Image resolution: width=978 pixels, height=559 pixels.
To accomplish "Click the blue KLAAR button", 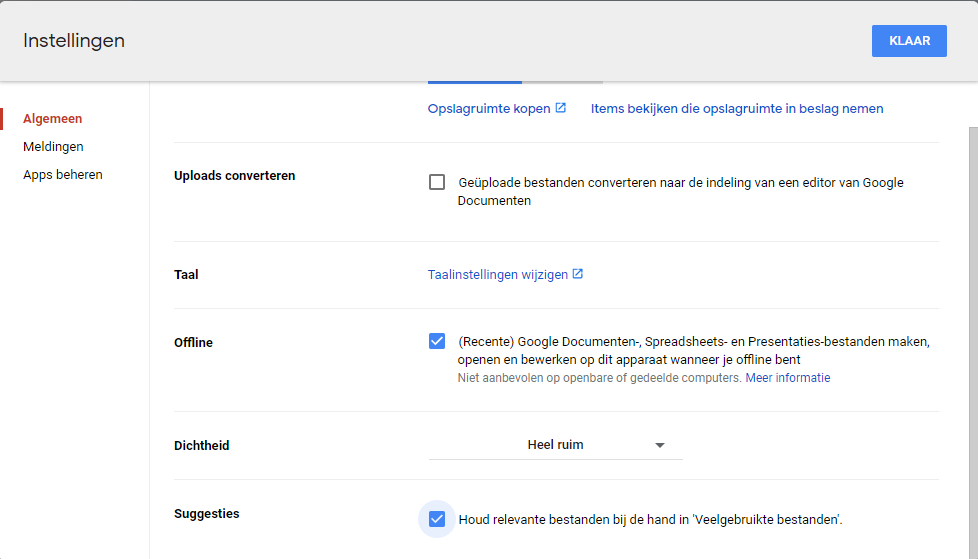I will (909, 41).
